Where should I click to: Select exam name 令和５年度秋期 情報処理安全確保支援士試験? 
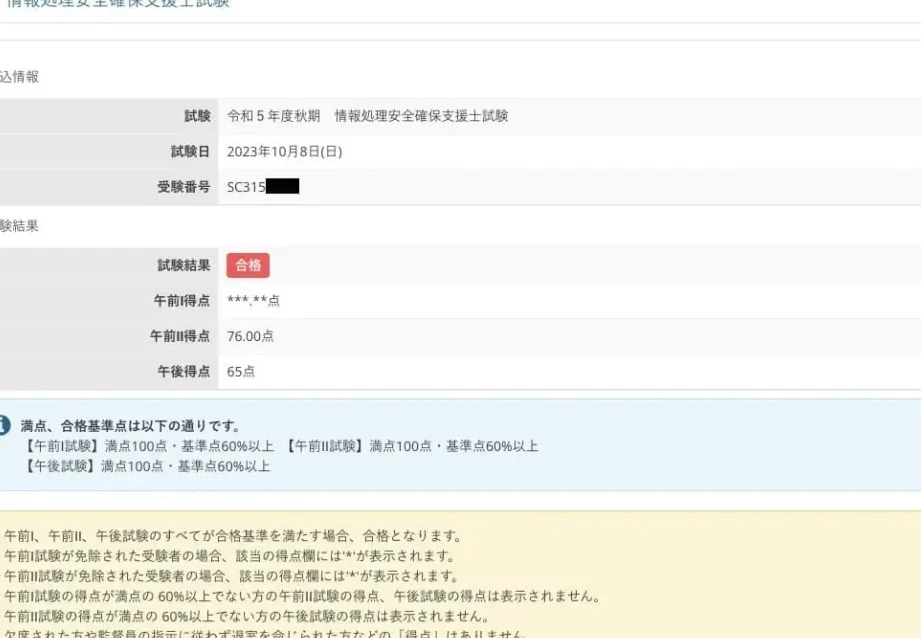tap(368, 116)
